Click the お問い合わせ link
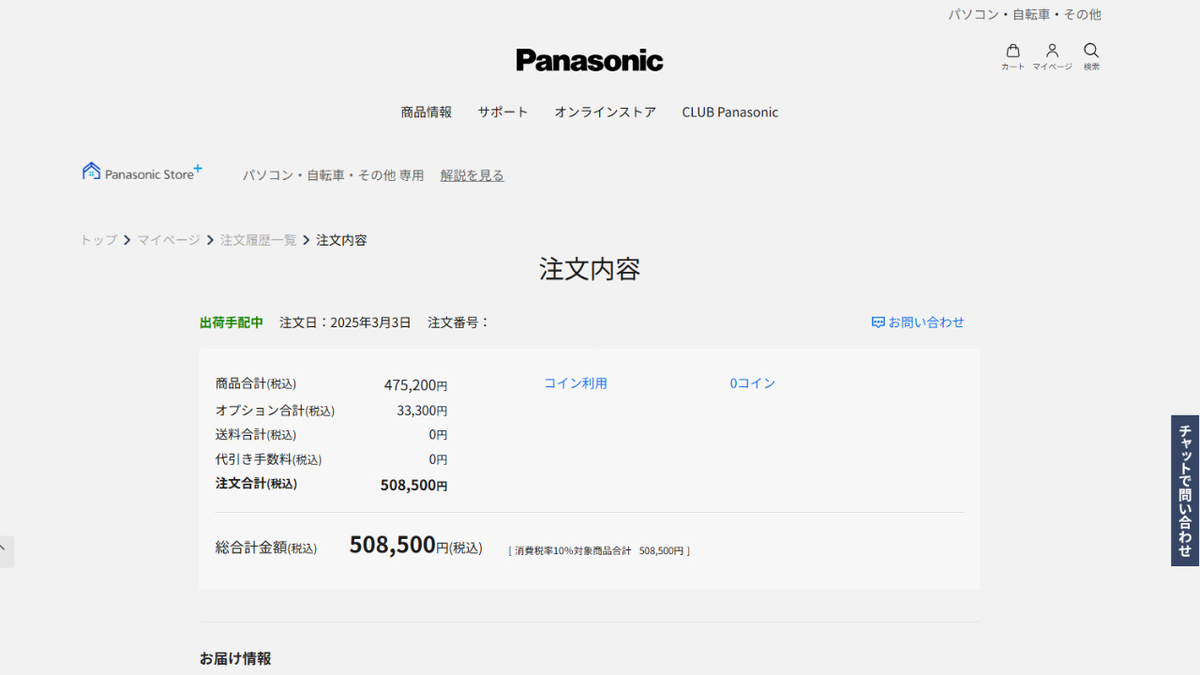1200x675 pixels. click(x=926, y=322)
